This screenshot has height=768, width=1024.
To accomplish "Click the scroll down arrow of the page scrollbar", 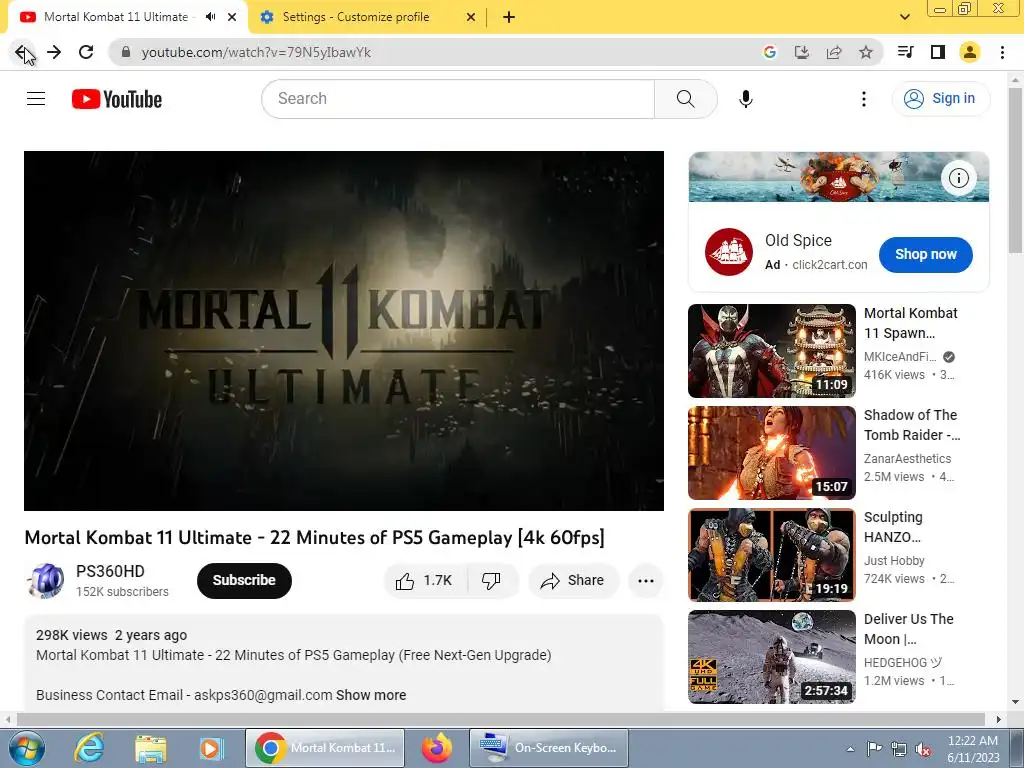I will click(1016, 702).
